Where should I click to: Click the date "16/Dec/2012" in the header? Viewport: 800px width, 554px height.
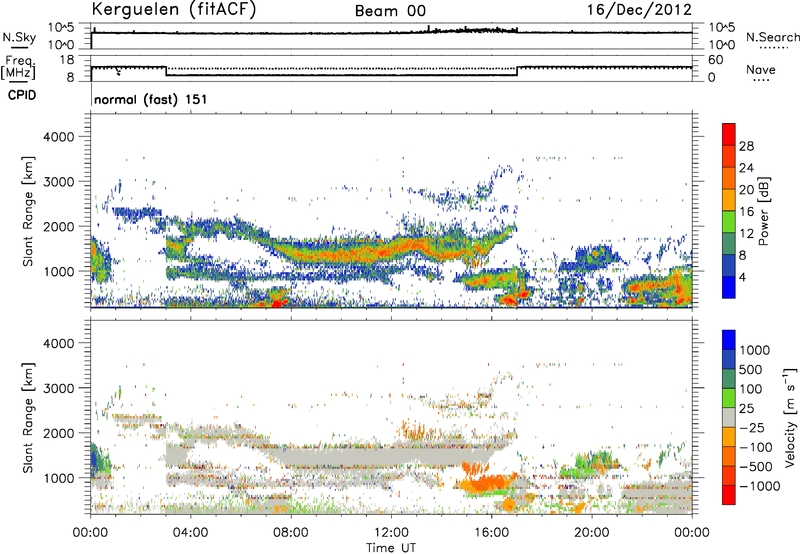coord(639,10)
